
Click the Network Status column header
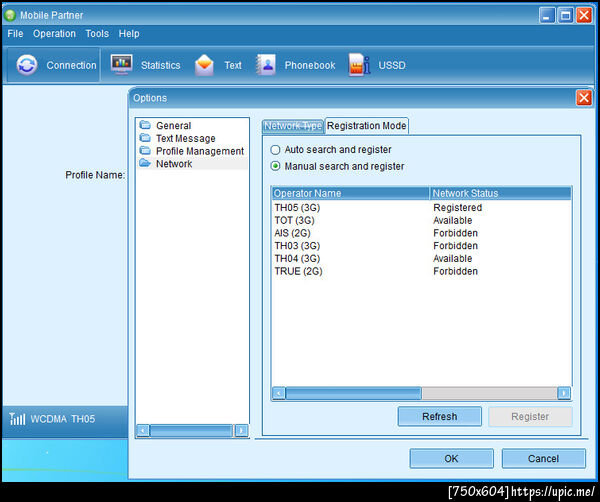501,193
